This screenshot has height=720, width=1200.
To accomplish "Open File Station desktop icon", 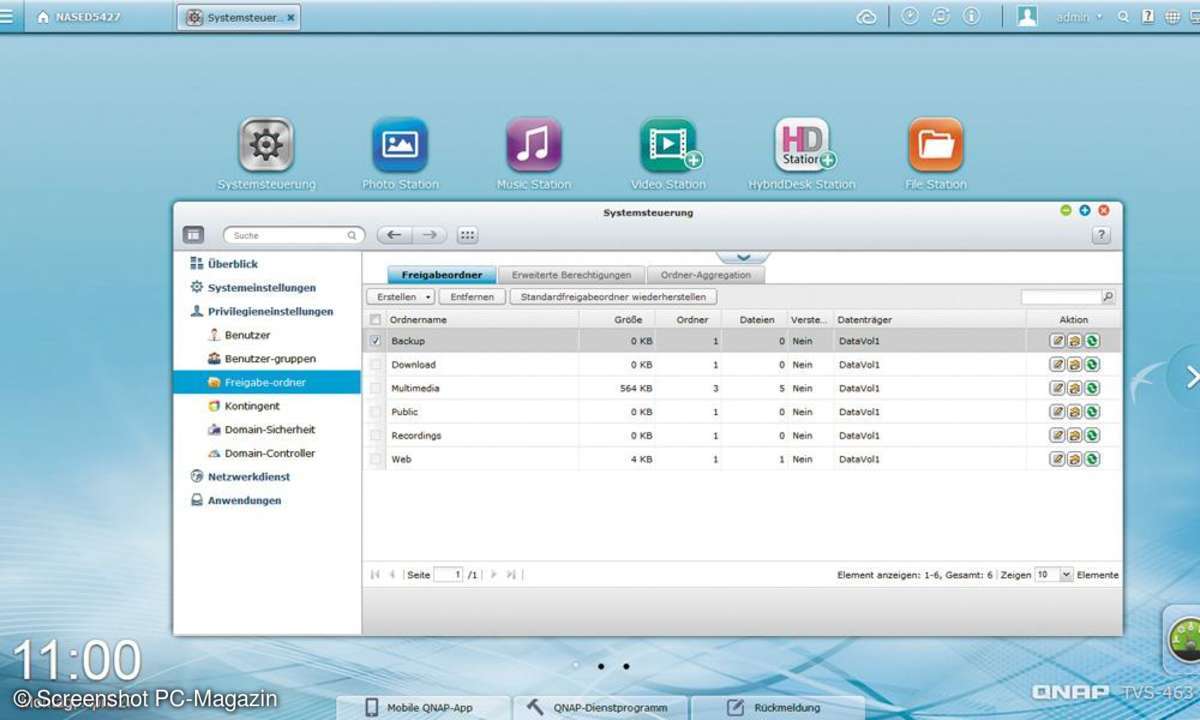I will click(936, 146).
